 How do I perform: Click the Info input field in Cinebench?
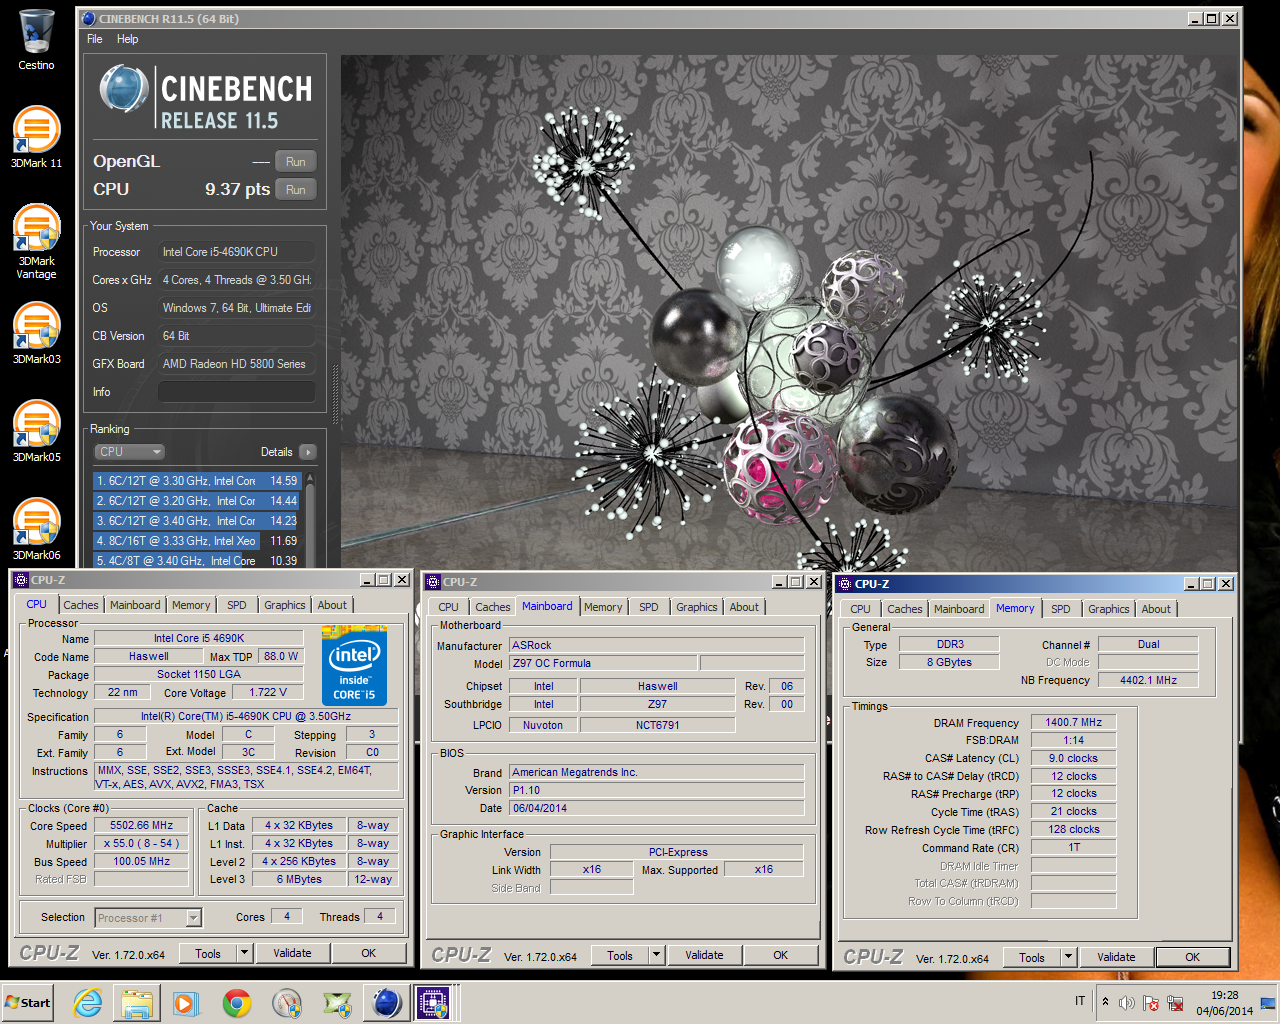point(236,392)
